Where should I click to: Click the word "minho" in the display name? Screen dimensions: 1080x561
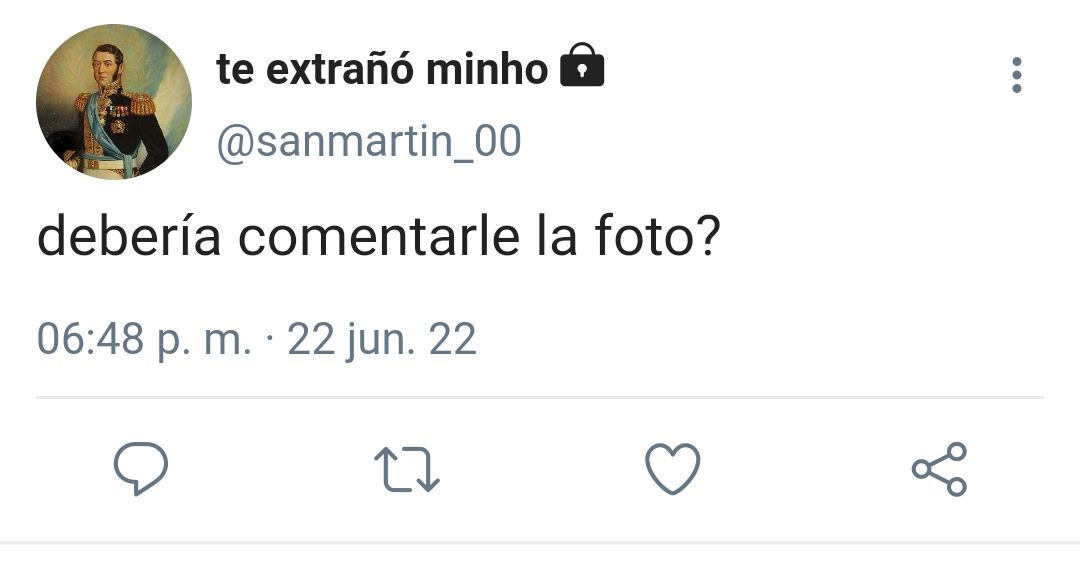[487, 70]
